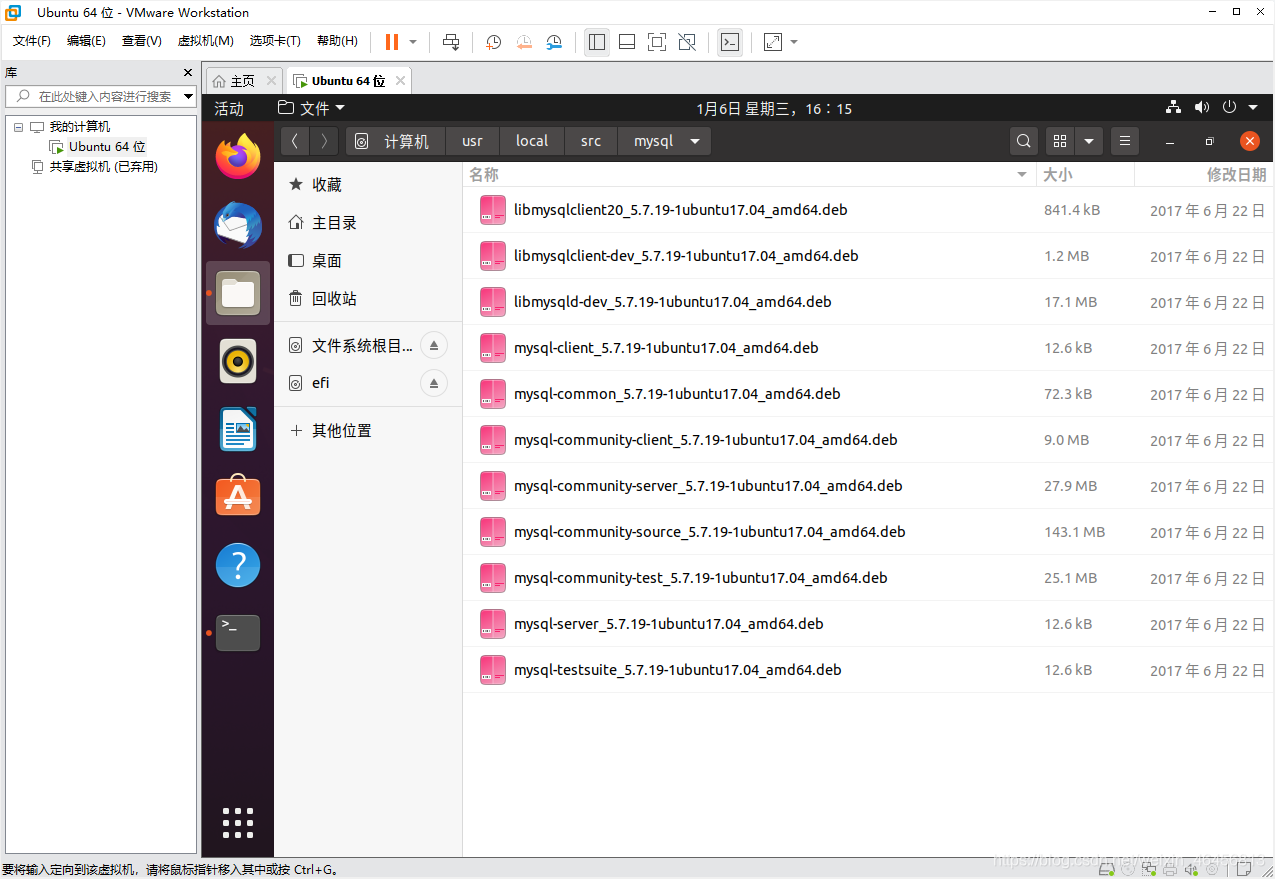The height and width of the screenshot is (879, 1275).
Task: Open the 选项卡(T) menu
Action: (x=275, y=41)
